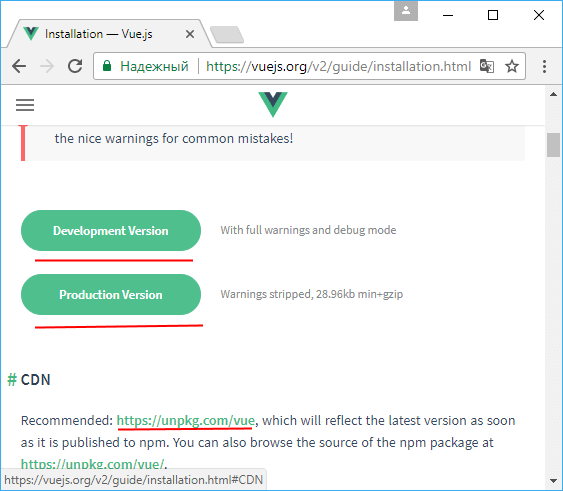563x491 pixels.
Task: Click the vertical scrollbar thumb
Action: [x=553, y=145]
